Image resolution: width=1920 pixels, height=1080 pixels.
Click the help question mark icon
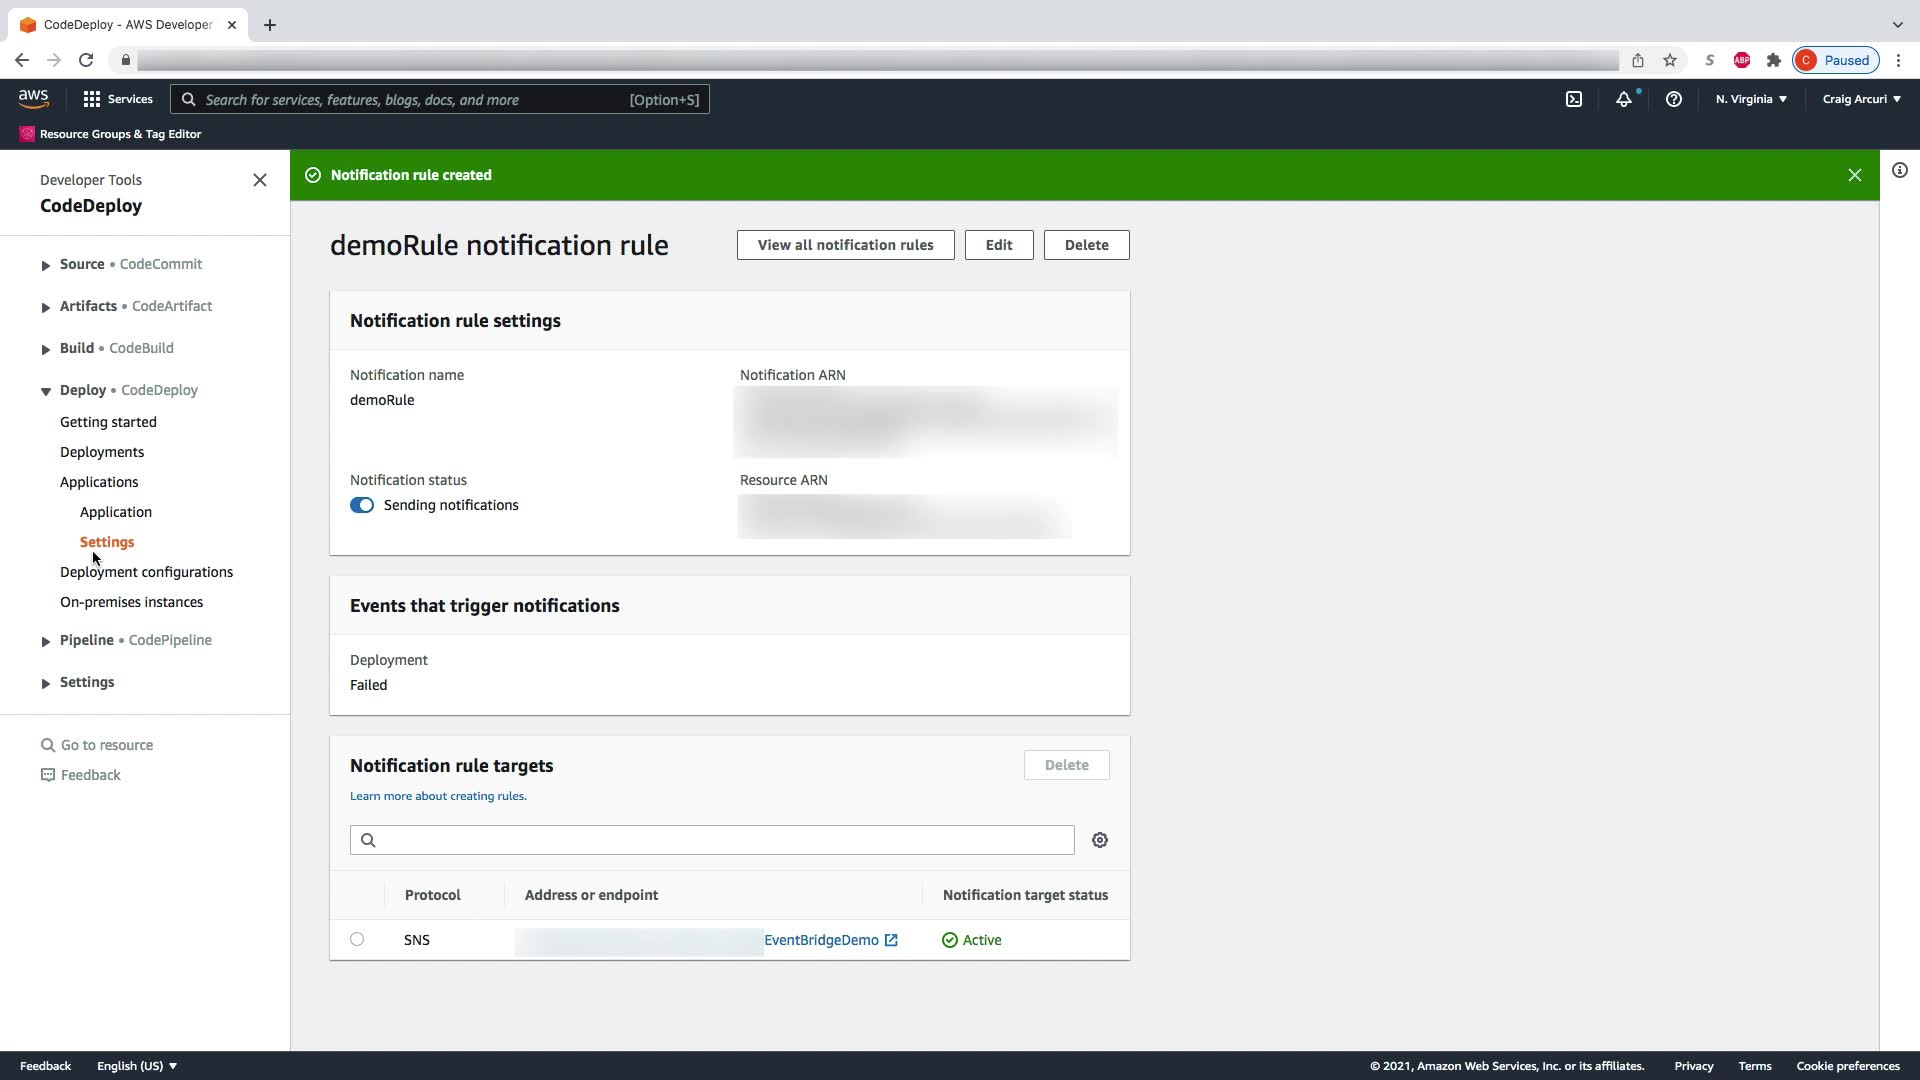1673,99
